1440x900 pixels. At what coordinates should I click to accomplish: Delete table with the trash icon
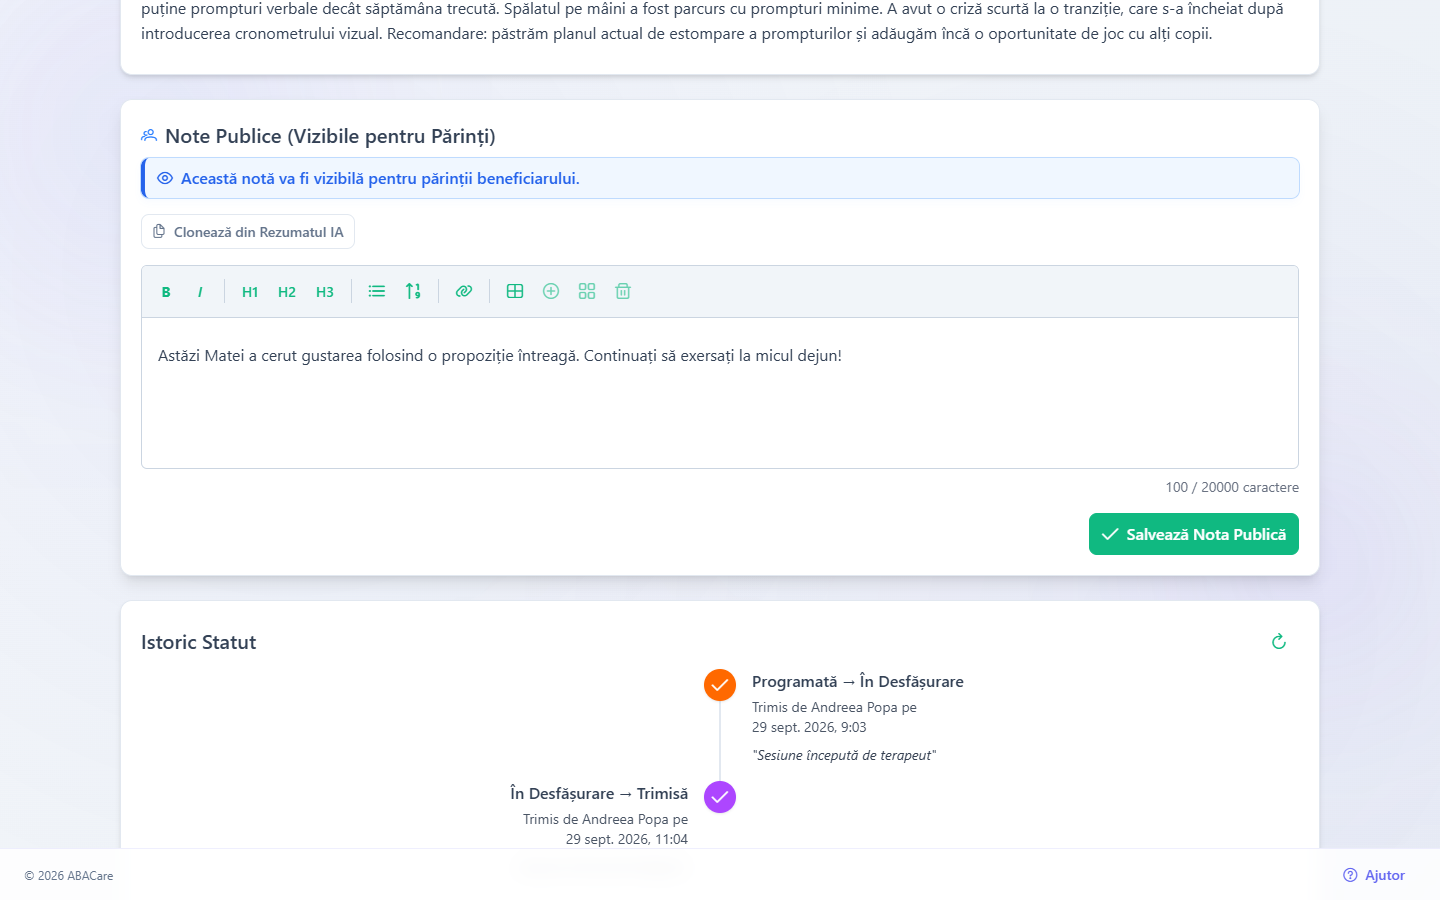click(x=623, y=291)
